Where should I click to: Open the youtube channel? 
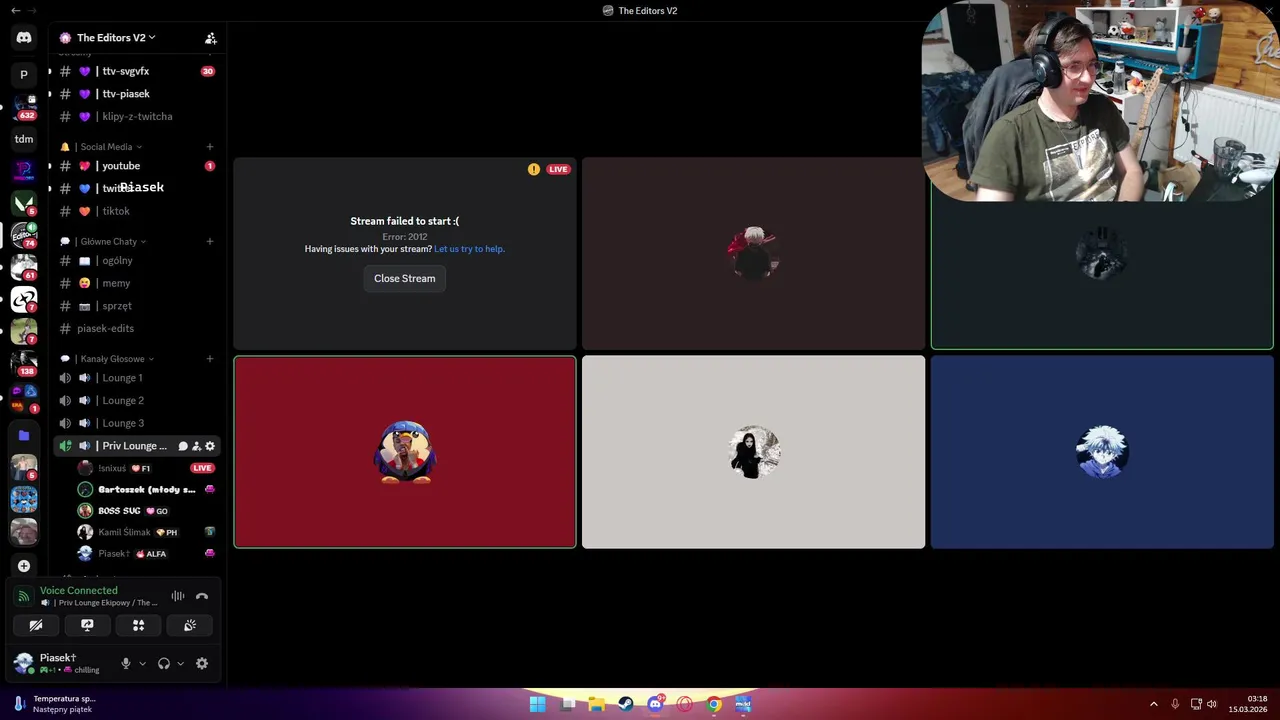[137, 166]
